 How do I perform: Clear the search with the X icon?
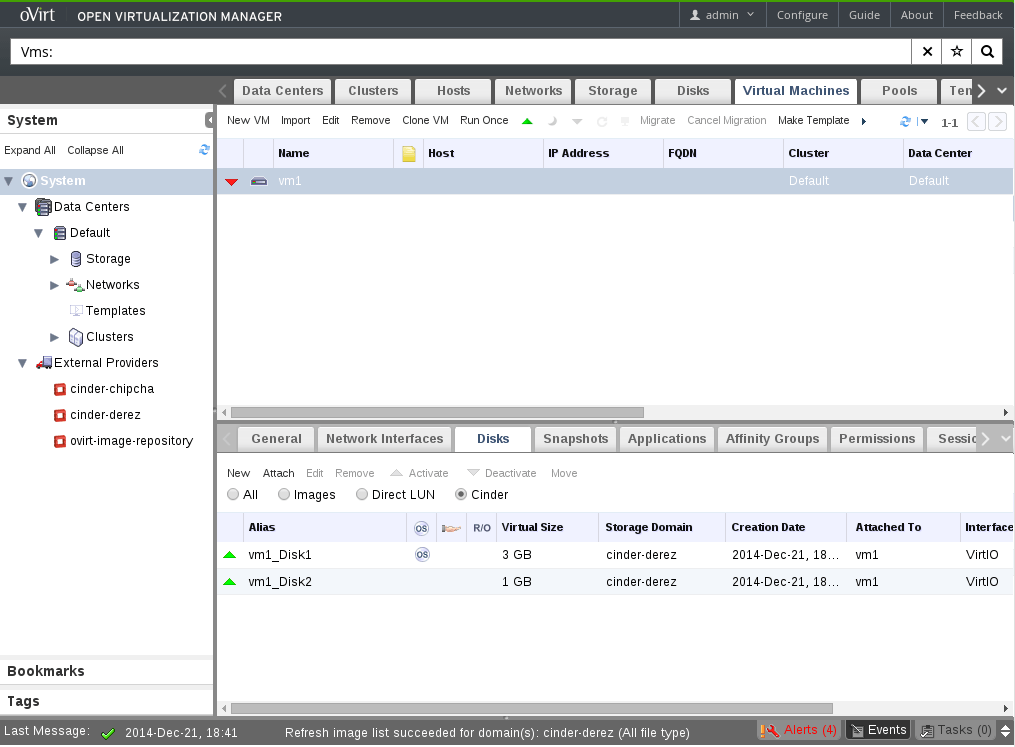point(927,52)
